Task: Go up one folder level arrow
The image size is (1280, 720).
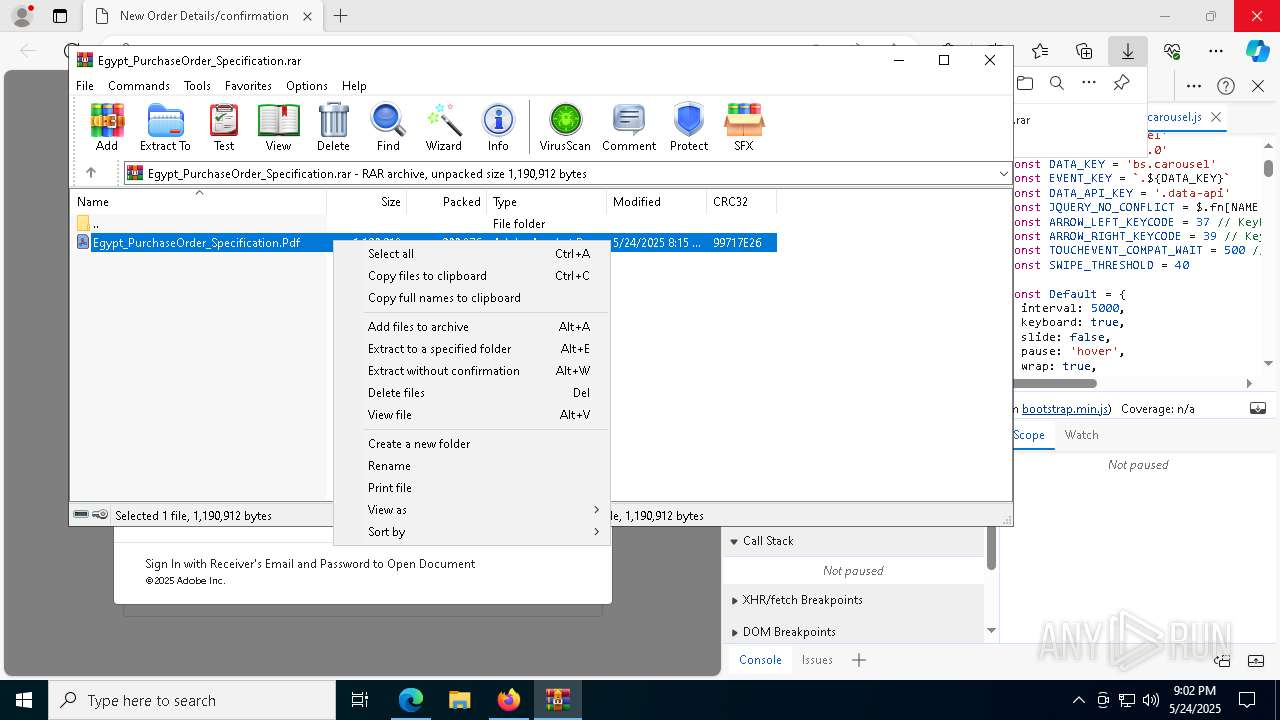Action: 91,173
